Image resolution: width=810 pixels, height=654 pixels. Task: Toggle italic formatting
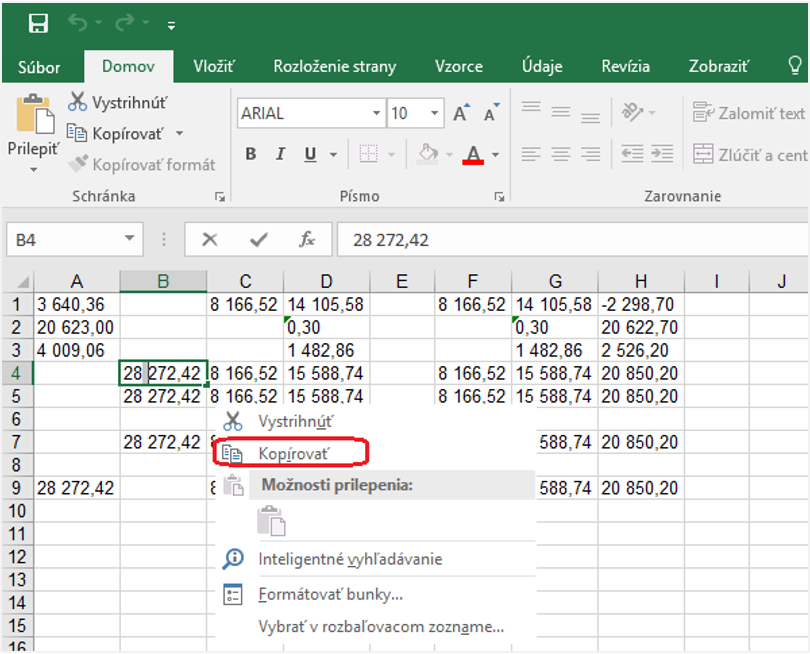(280, 154)
